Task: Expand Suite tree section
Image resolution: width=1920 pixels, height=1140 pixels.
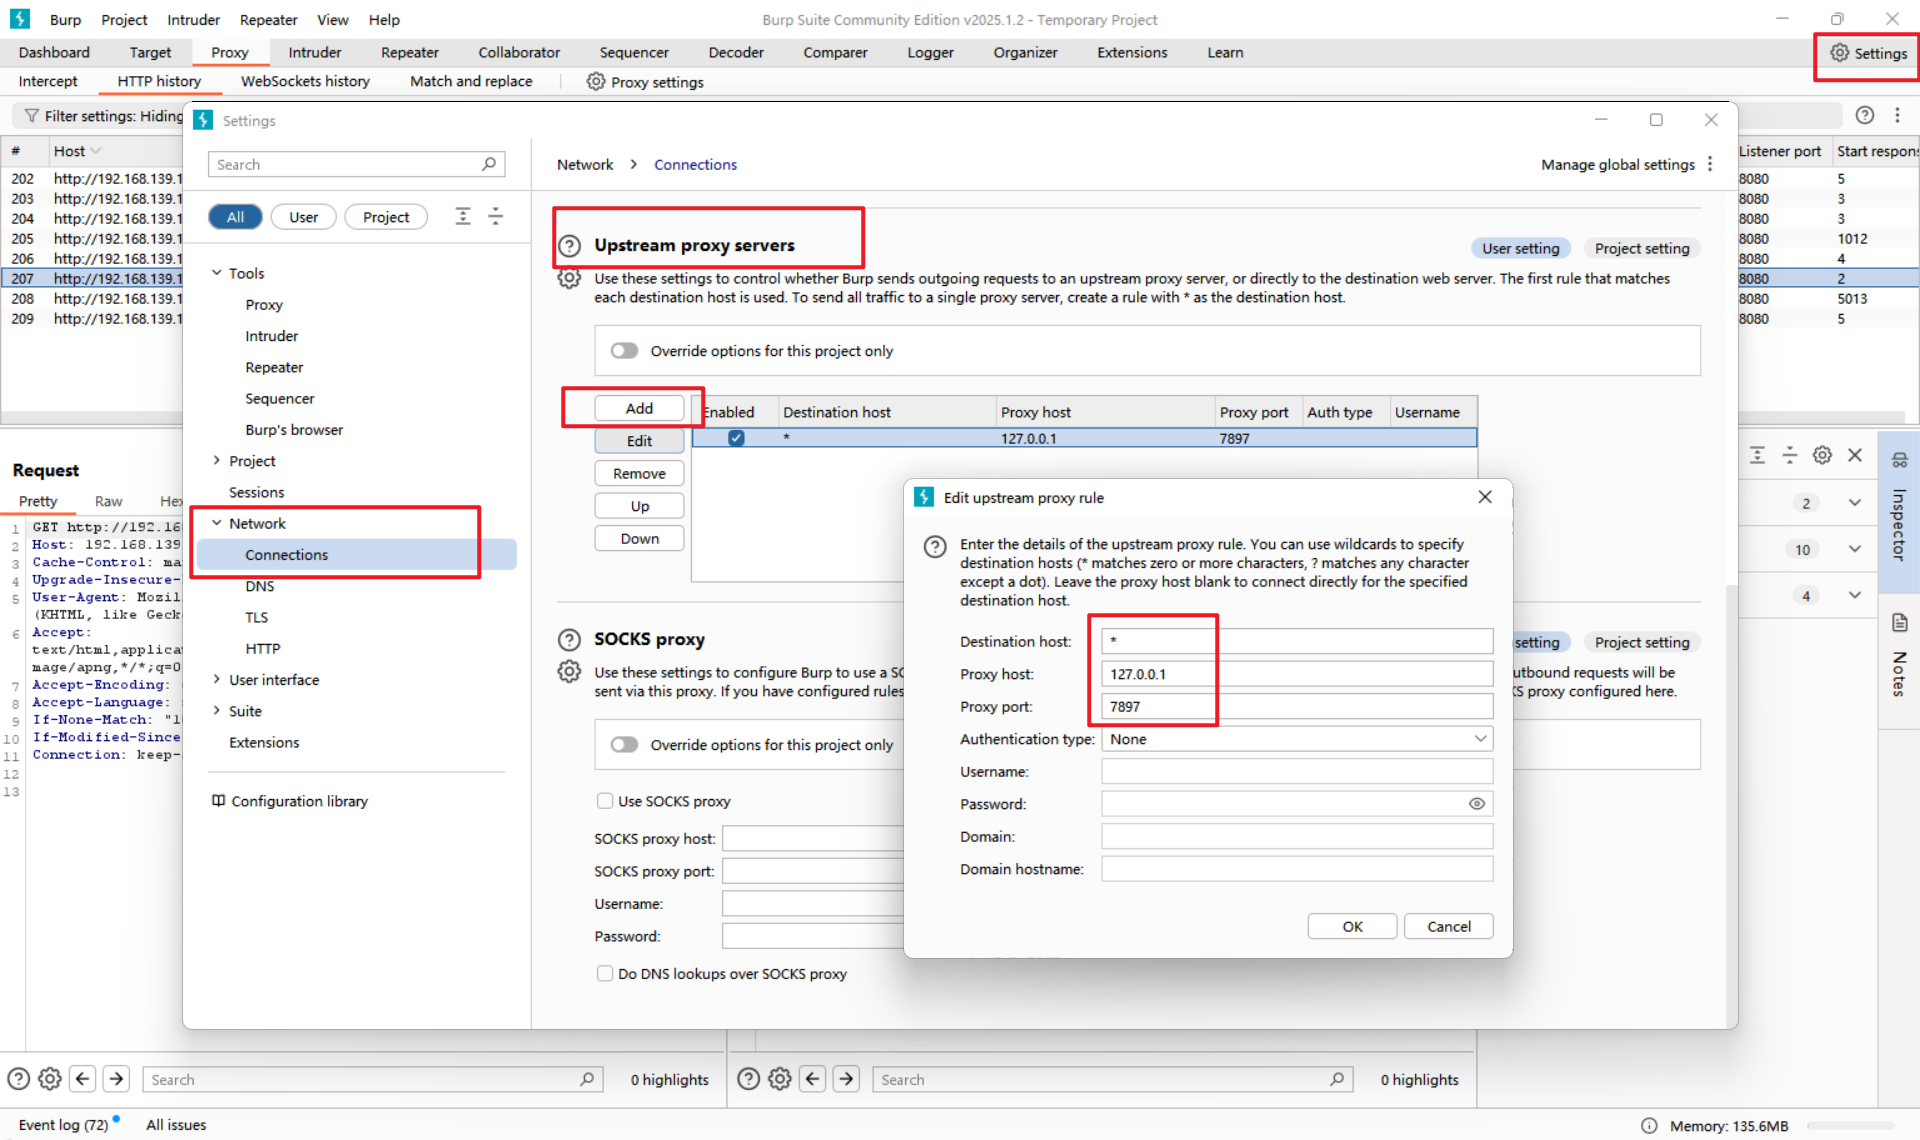Action: point(217,711)
